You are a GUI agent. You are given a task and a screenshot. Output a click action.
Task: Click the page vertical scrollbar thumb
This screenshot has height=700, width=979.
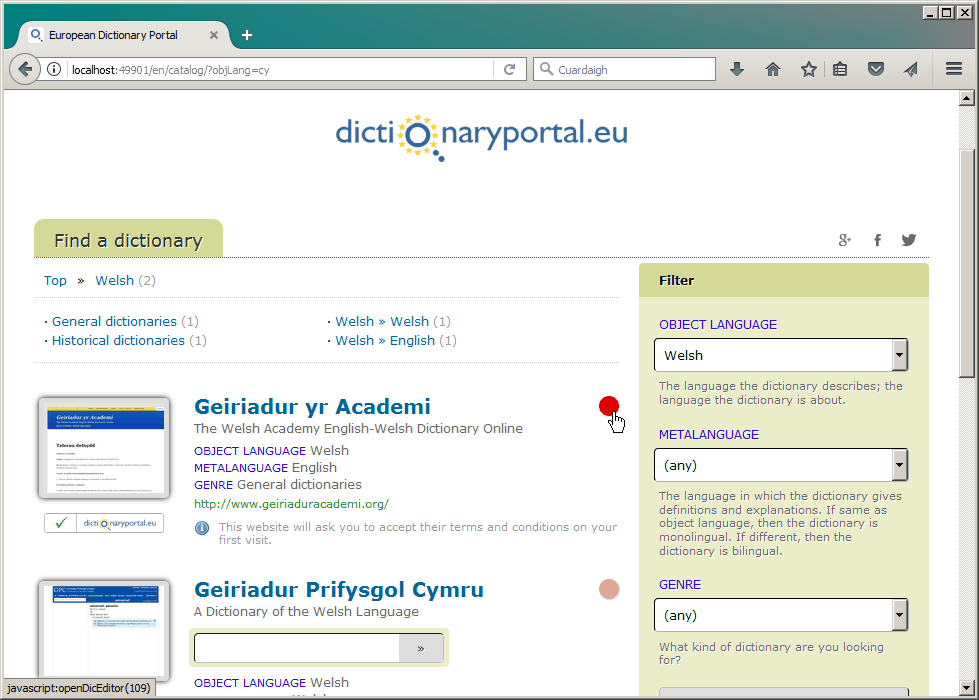[967, 263]
